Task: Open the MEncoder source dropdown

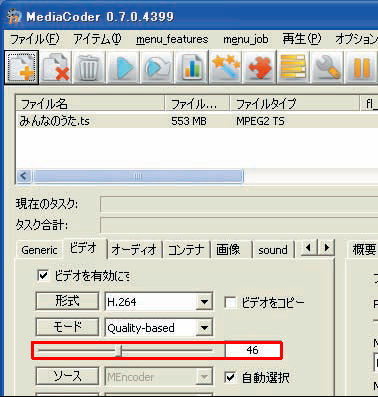Action: (204, 377)
